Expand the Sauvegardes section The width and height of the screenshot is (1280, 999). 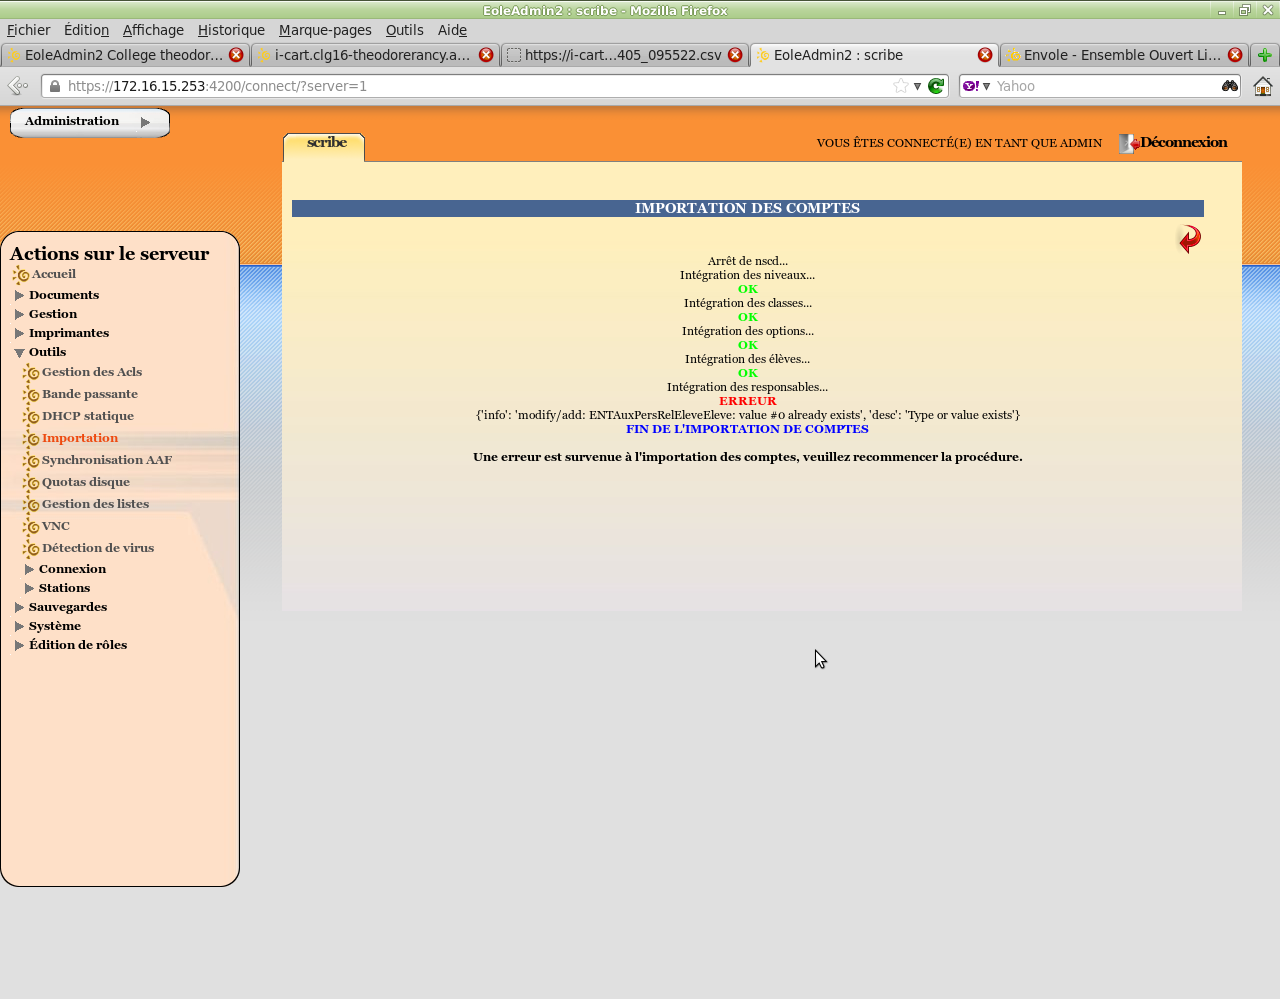(x=19, y=607)
